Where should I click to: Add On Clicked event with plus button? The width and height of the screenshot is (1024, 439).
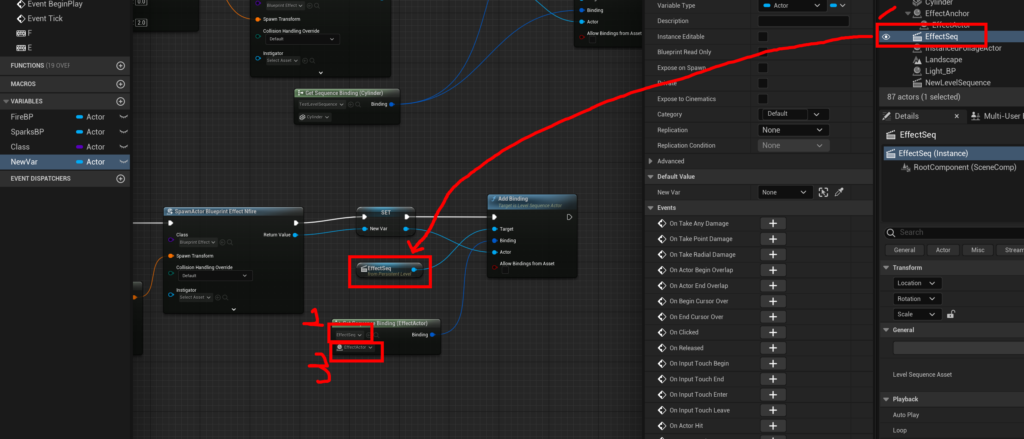[772, 329]
